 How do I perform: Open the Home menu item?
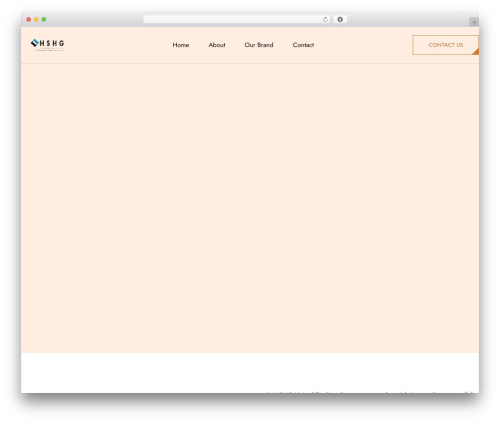click(181, 45)
